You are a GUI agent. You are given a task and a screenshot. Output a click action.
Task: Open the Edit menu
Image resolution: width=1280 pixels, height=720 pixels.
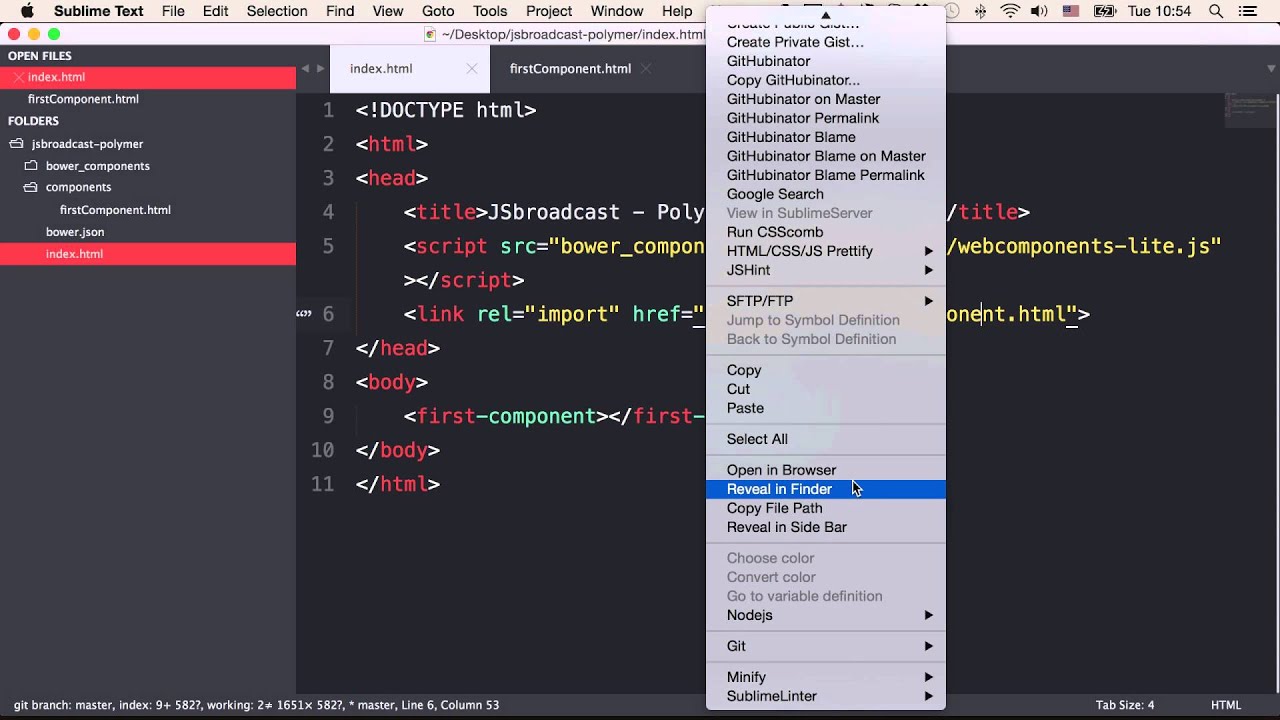pyautogui.click(x=215, y=11)
